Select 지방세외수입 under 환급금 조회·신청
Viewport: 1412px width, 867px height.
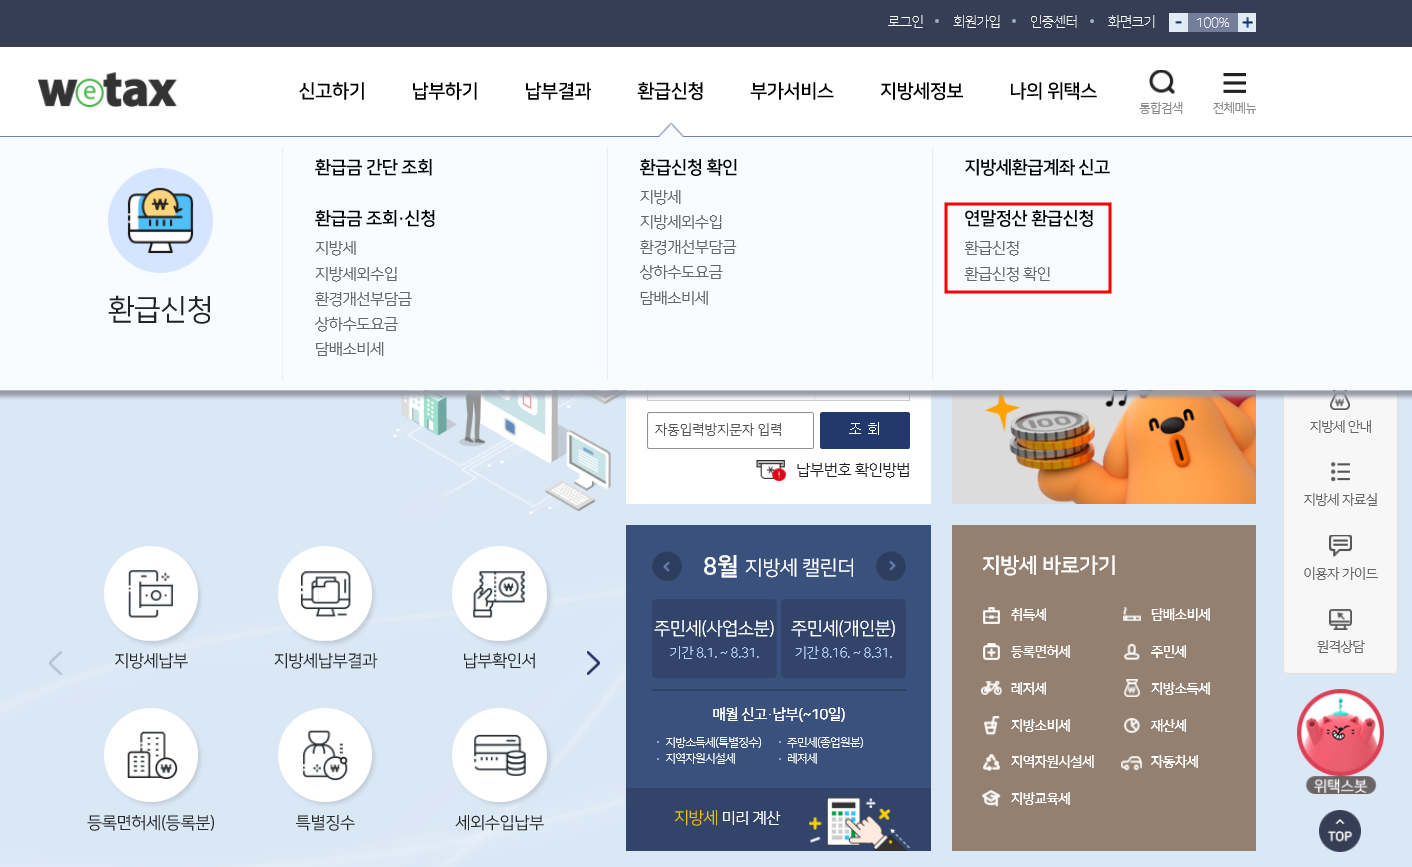pyautogui.click(x=357, y=273)
